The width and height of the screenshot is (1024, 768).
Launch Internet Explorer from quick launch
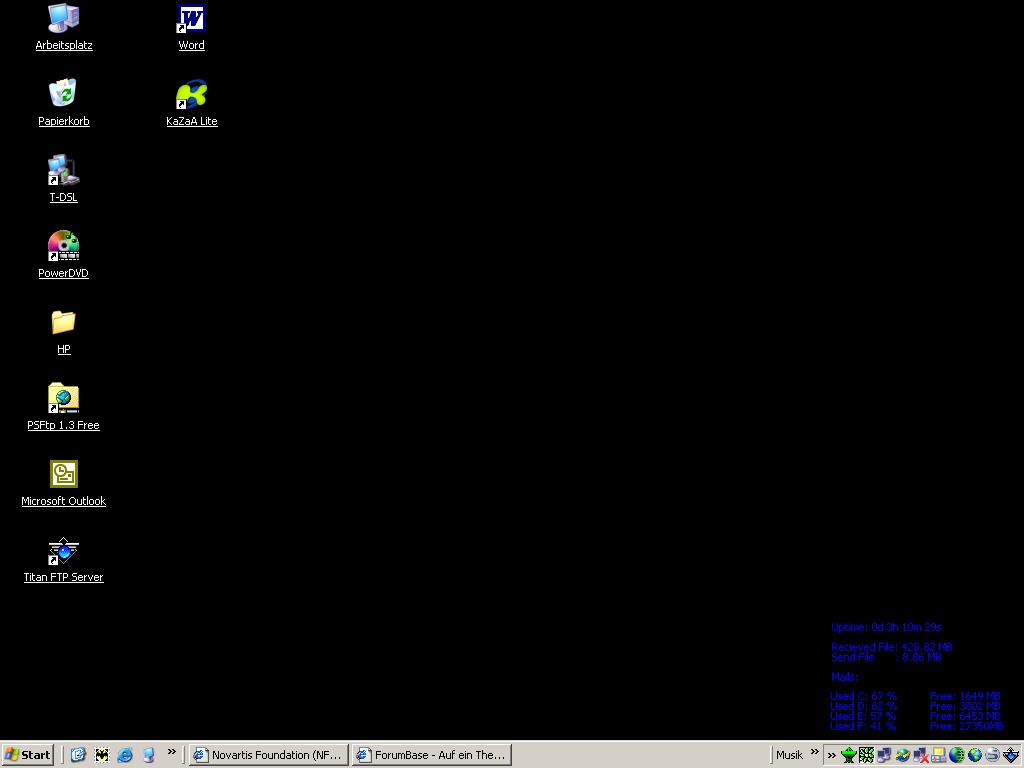(x=125, y=755)
